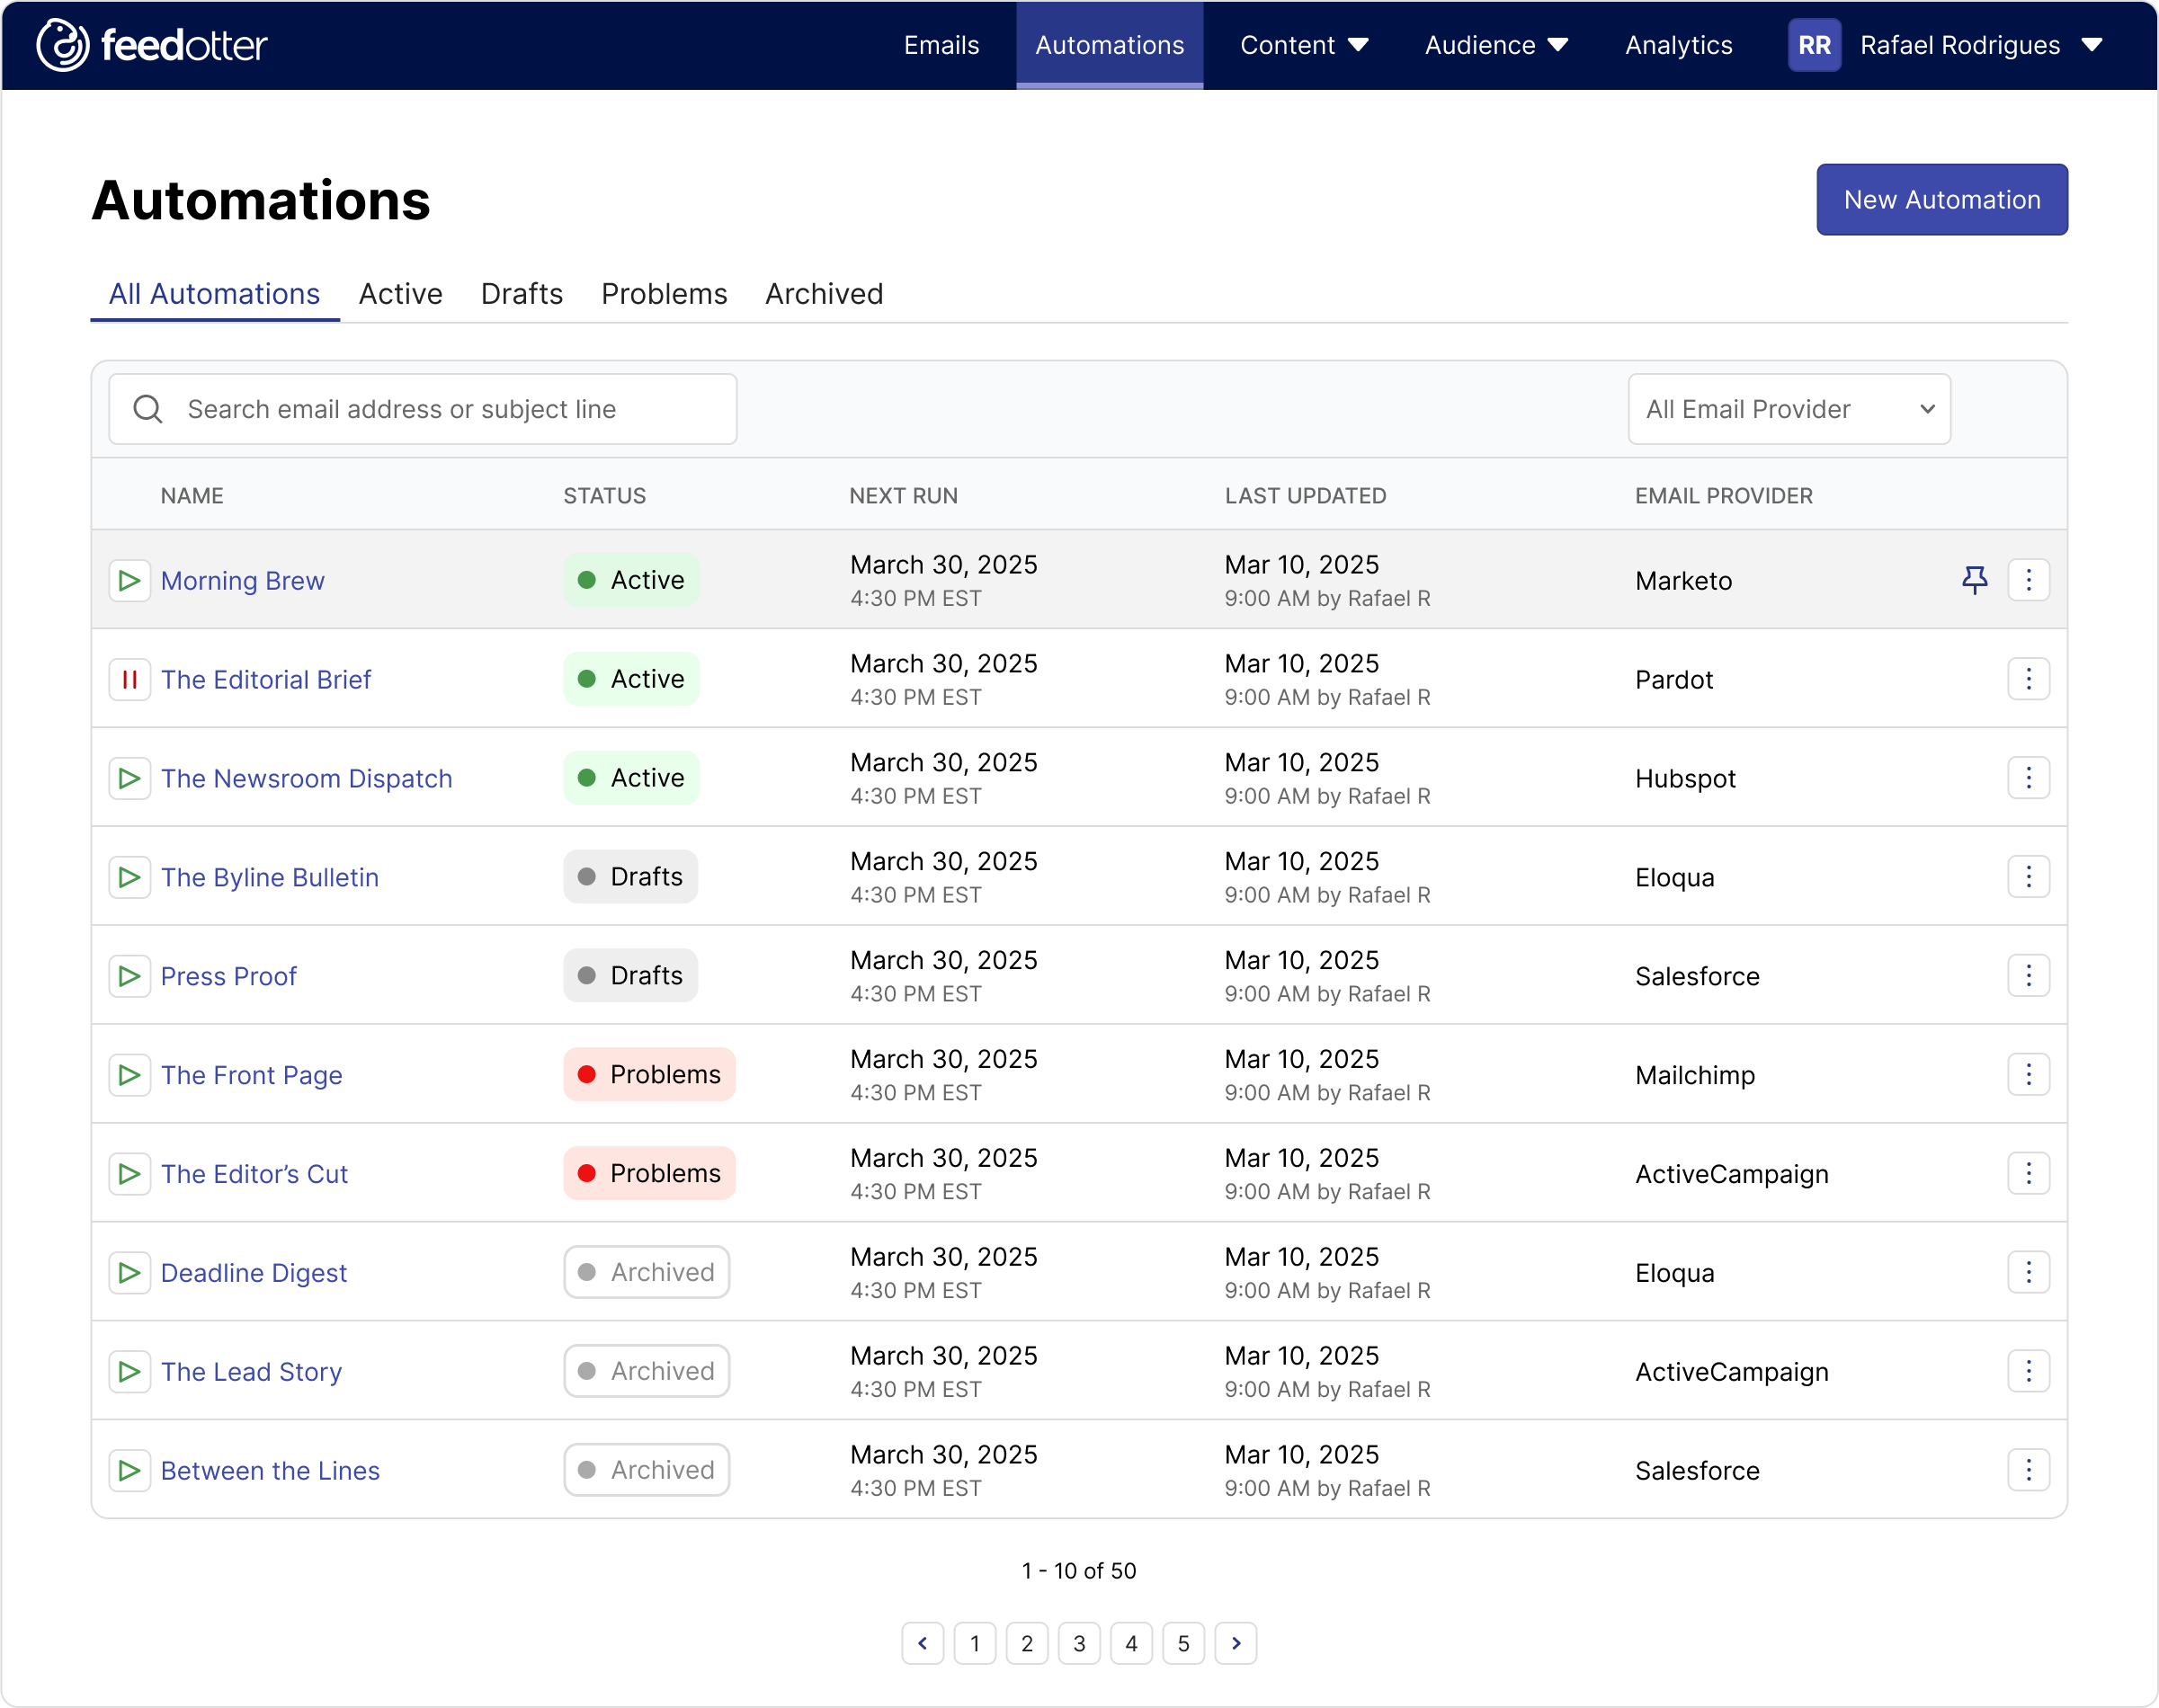2159x1708 pixels.
Task: Click play icon for The Byline Bulletin
Action: (129, 877)
